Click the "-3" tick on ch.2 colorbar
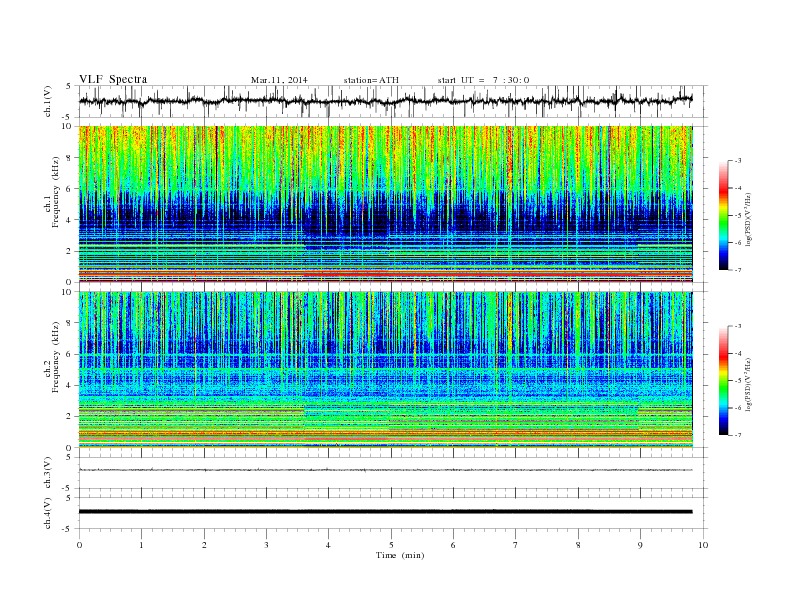The width and height of the screenshot is (792, 612). click(x=737, y=326)
